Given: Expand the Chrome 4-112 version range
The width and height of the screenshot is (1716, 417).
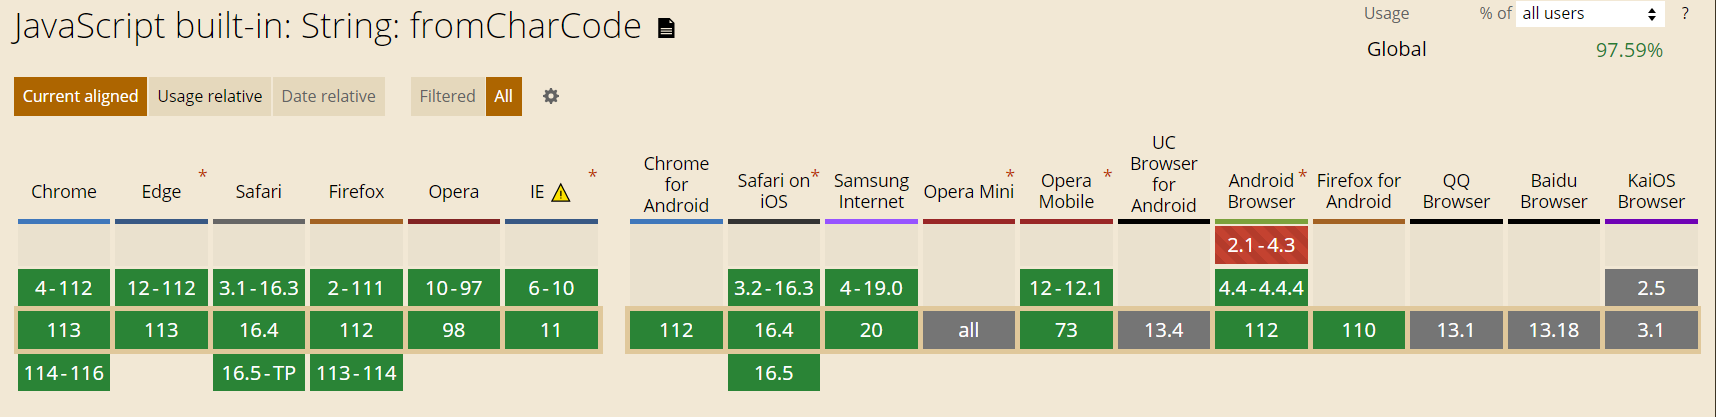Looking at the screenshot, I should tap(64, 288).
